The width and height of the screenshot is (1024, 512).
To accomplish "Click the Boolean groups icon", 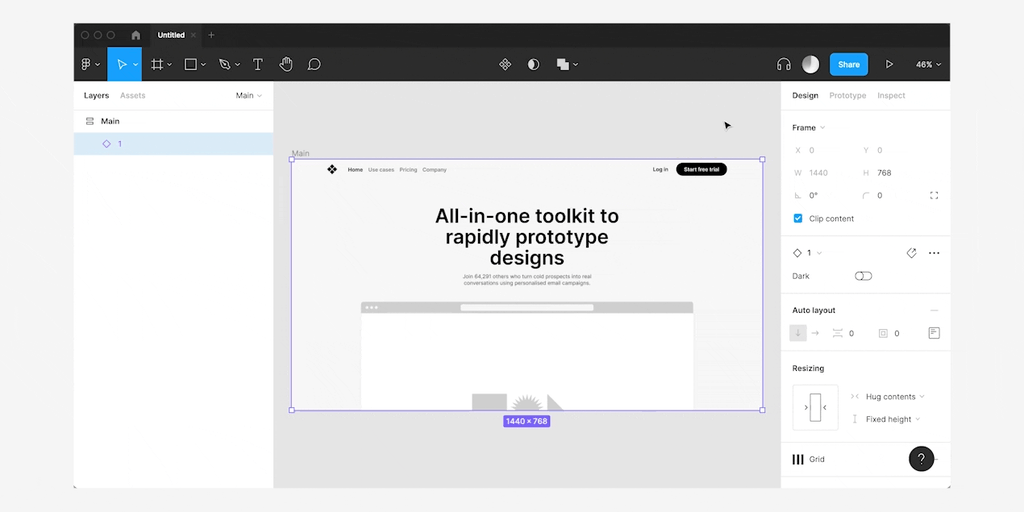I will coord(562,64).
